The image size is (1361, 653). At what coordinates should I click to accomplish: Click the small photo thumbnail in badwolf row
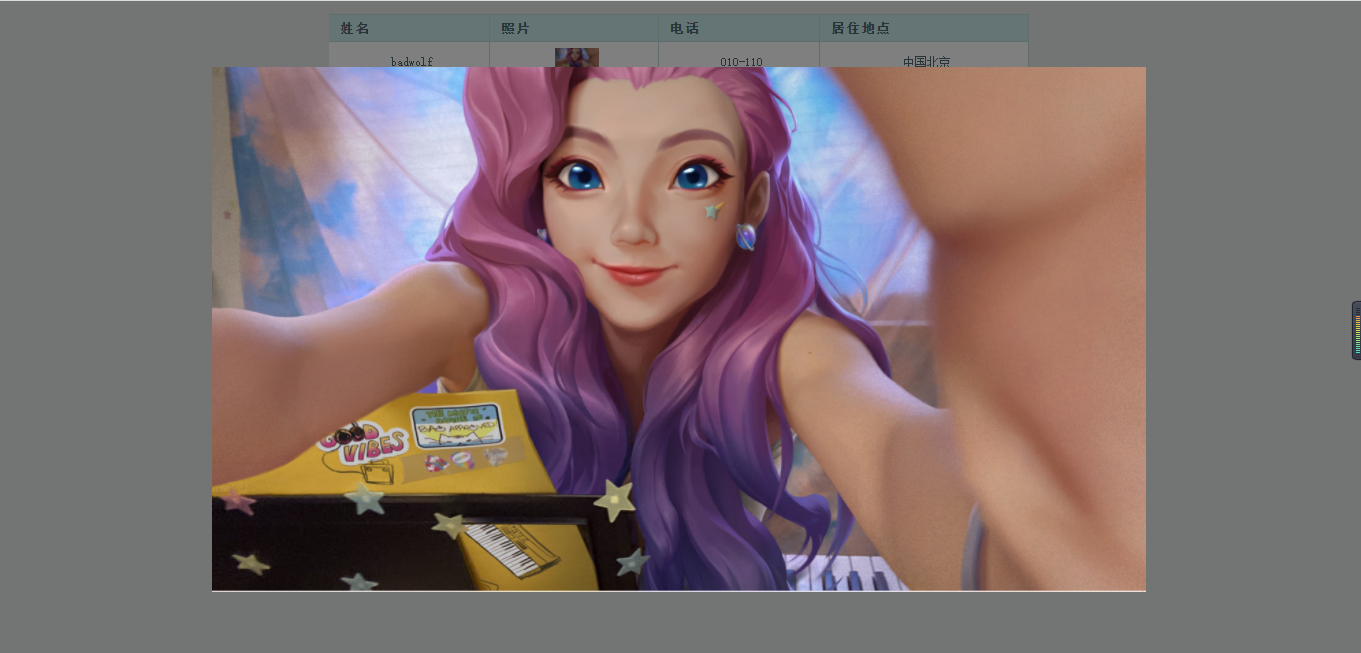point(577,58)
